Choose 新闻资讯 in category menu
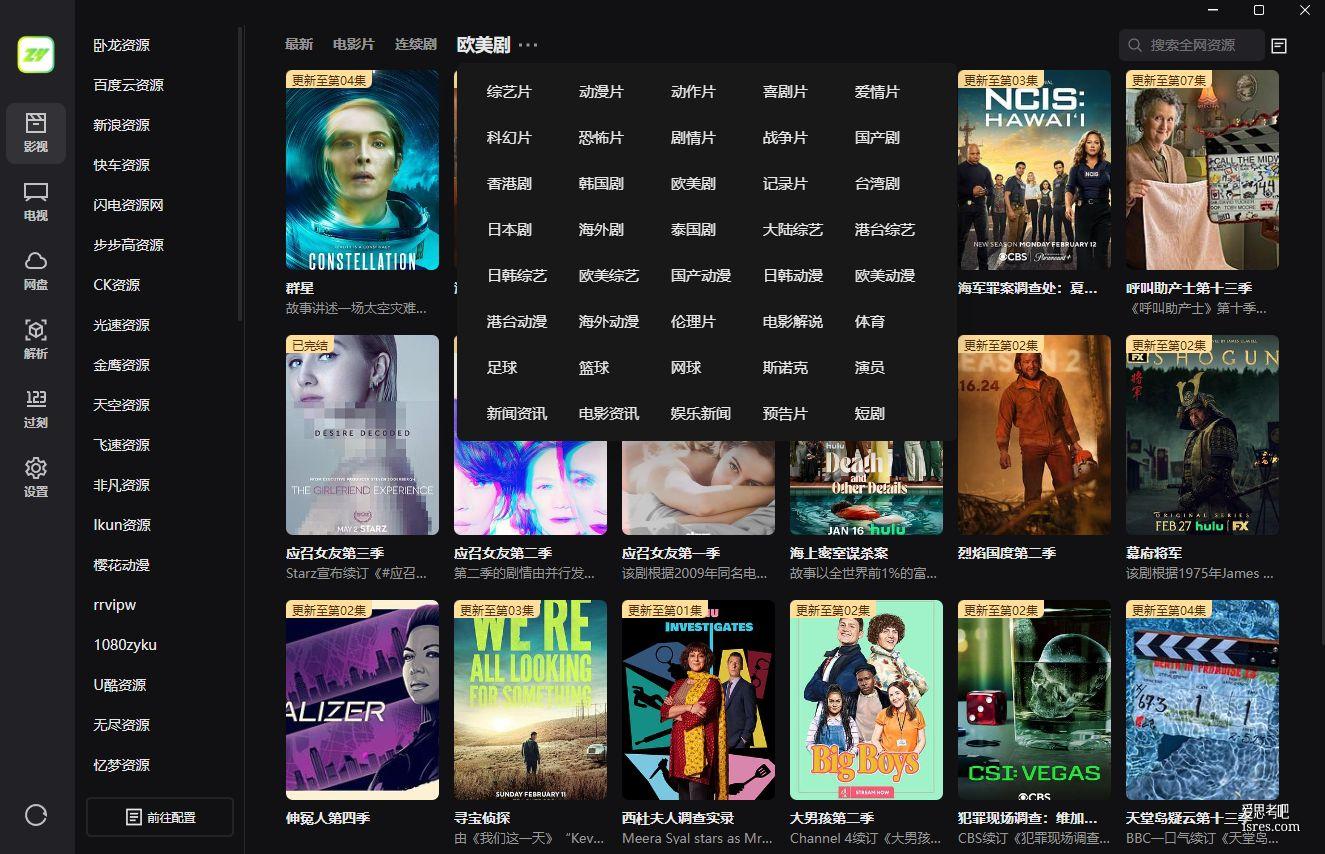 [x=517, y=413]
